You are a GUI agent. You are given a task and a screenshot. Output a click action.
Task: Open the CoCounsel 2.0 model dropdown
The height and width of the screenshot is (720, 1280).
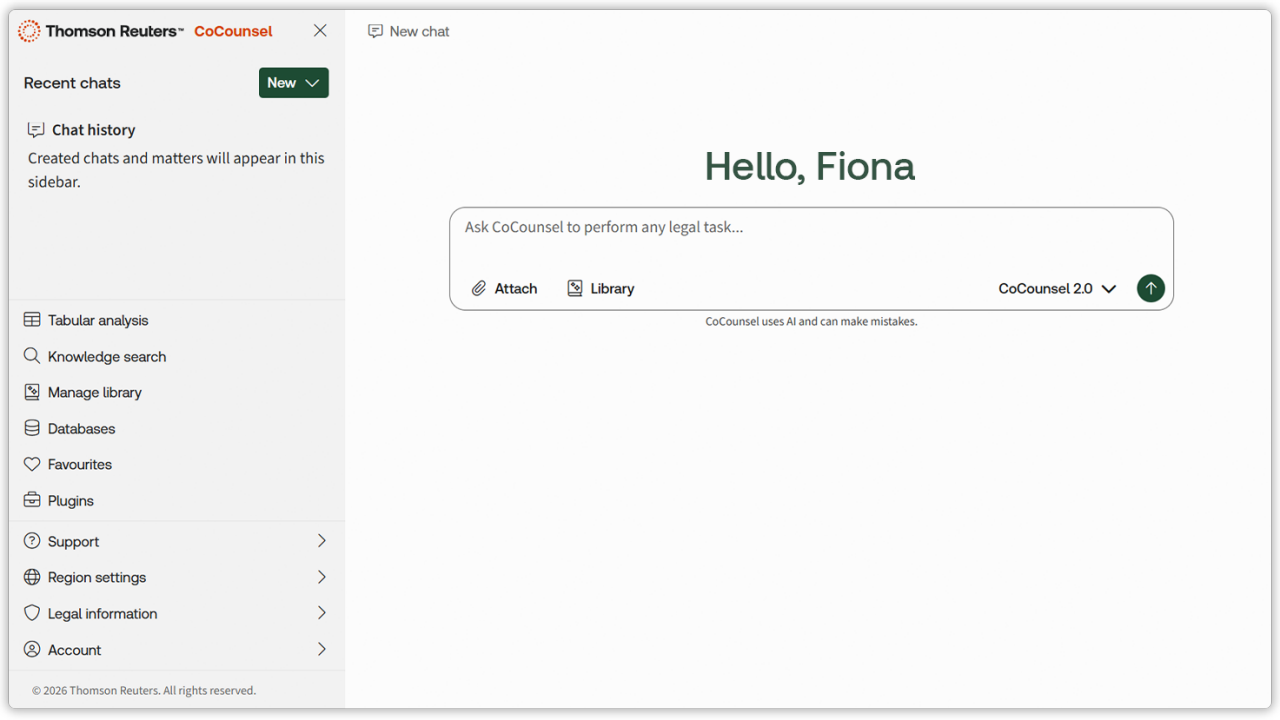(x=1057, y=288)
